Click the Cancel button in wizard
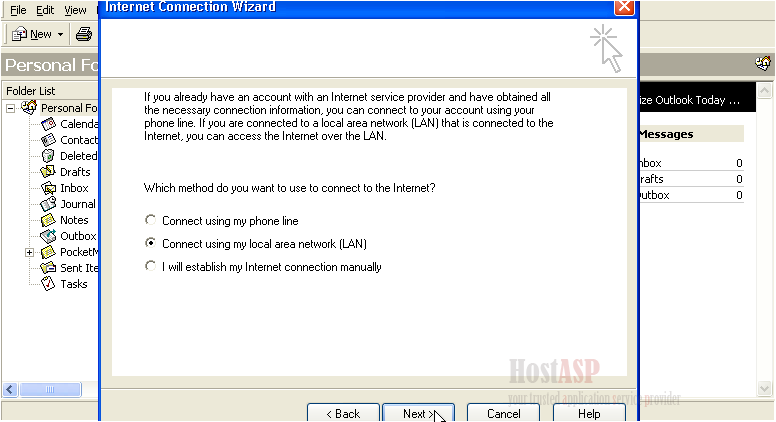 pos(503,413)
